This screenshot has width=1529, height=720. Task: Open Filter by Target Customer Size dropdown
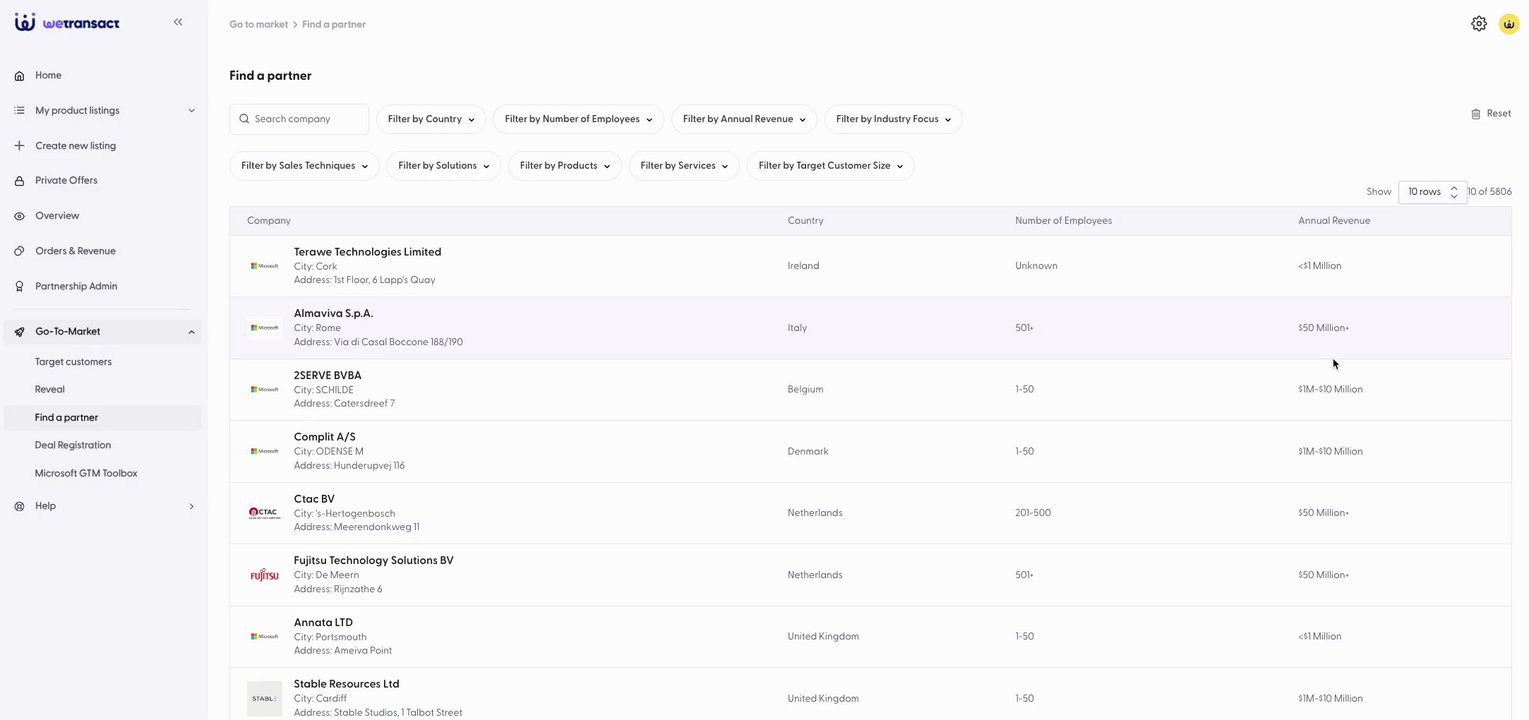tap(830, 166)
